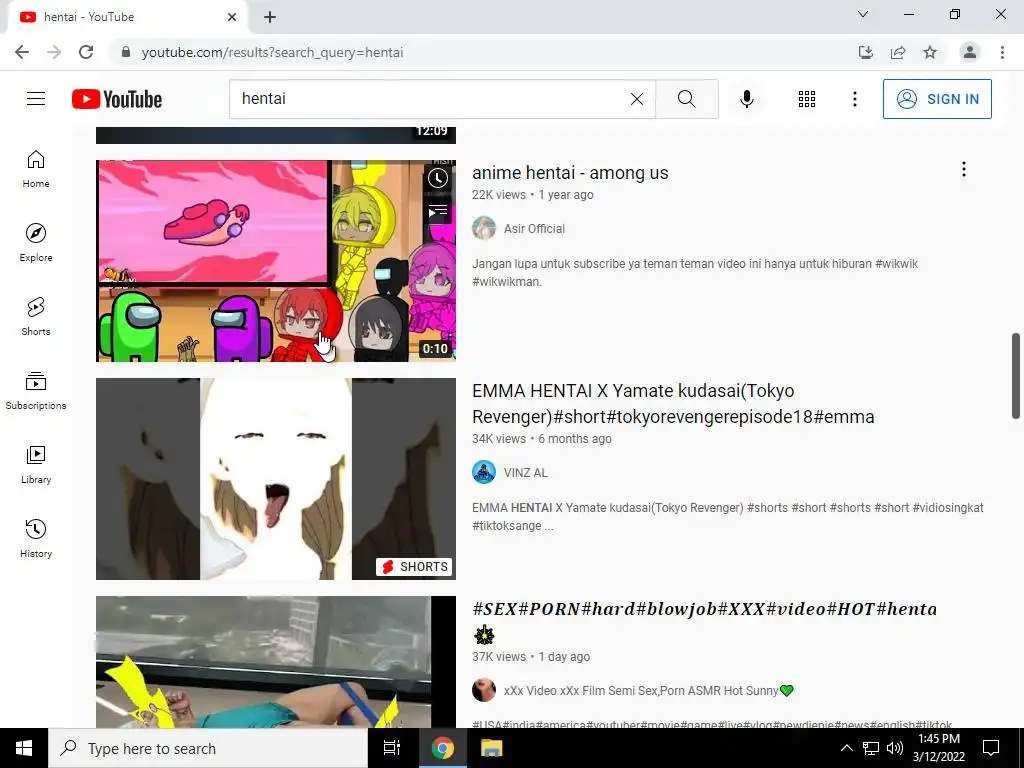Screen dimensions: 1024x768
Task: Click the '37K views • 1 day ago' text
Action: pyautogui.click(x=531, y=657)
